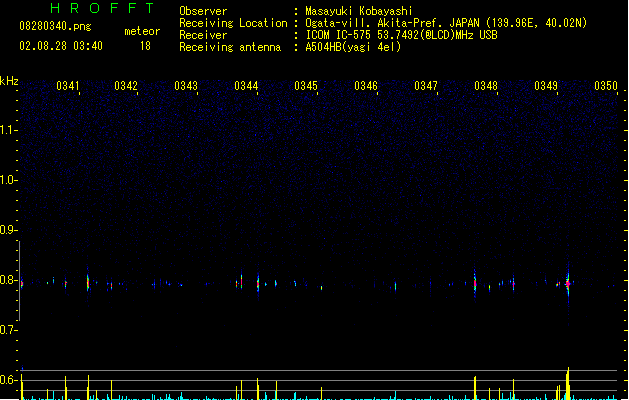Click time marker 0344
Viewport: 629px width, 400px height.
(246, 86)
